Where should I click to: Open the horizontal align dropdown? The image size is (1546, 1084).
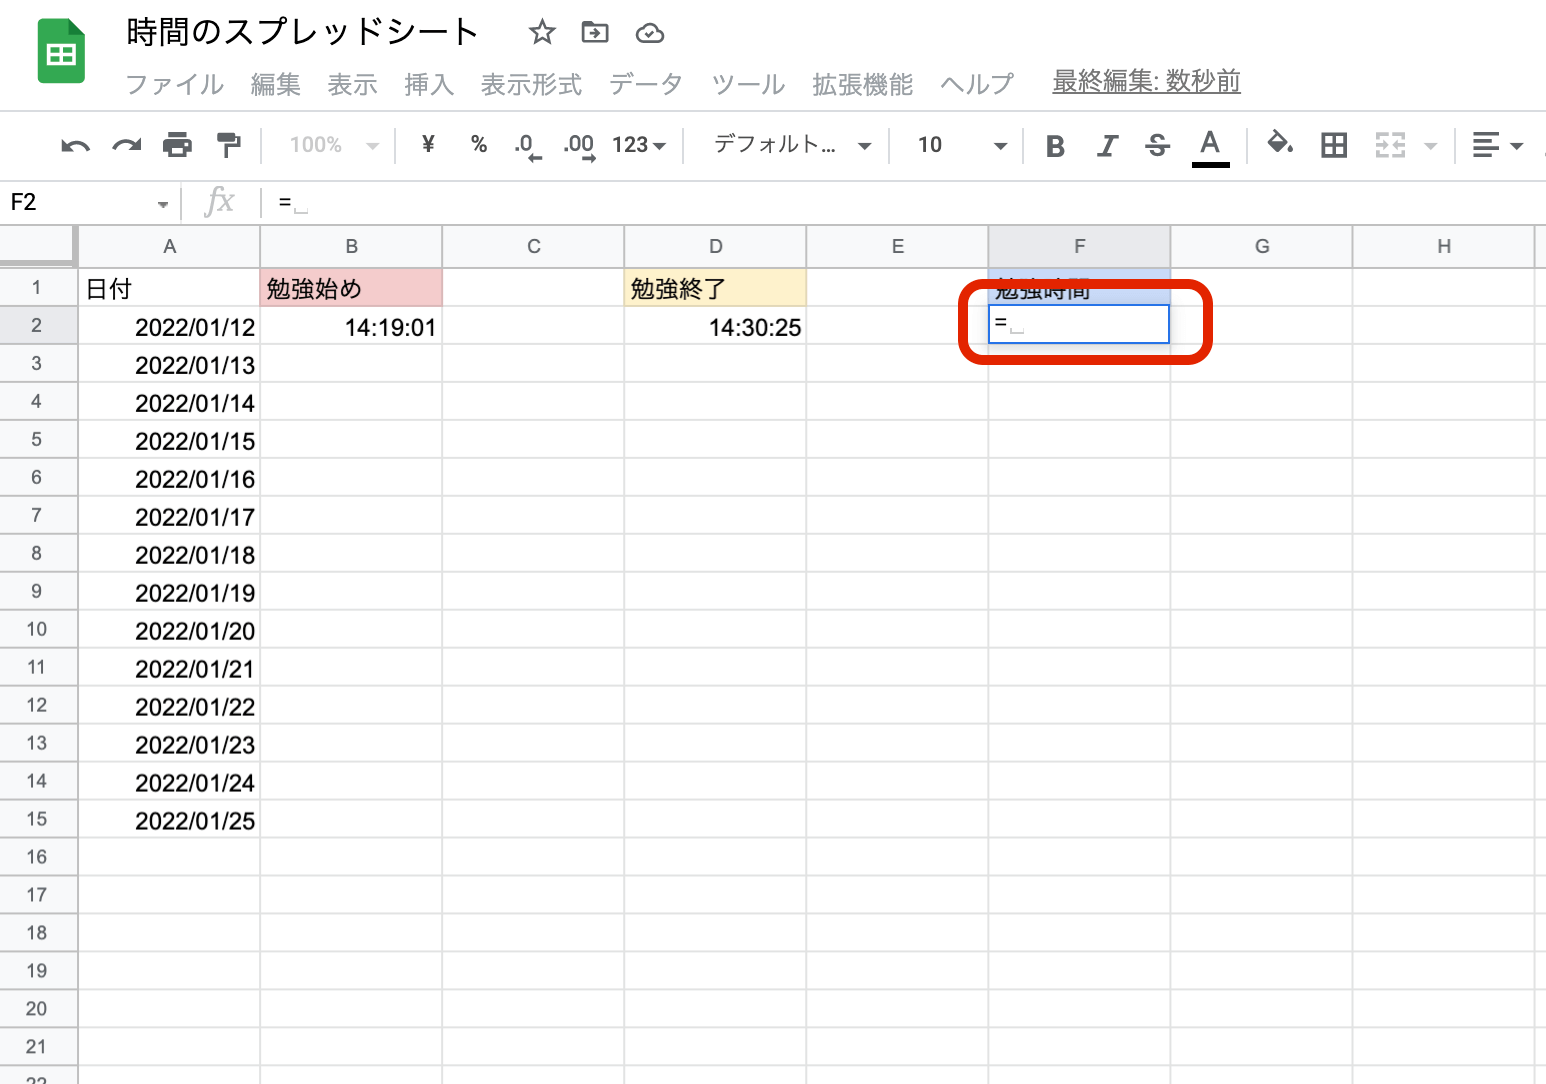[1497, 146]
